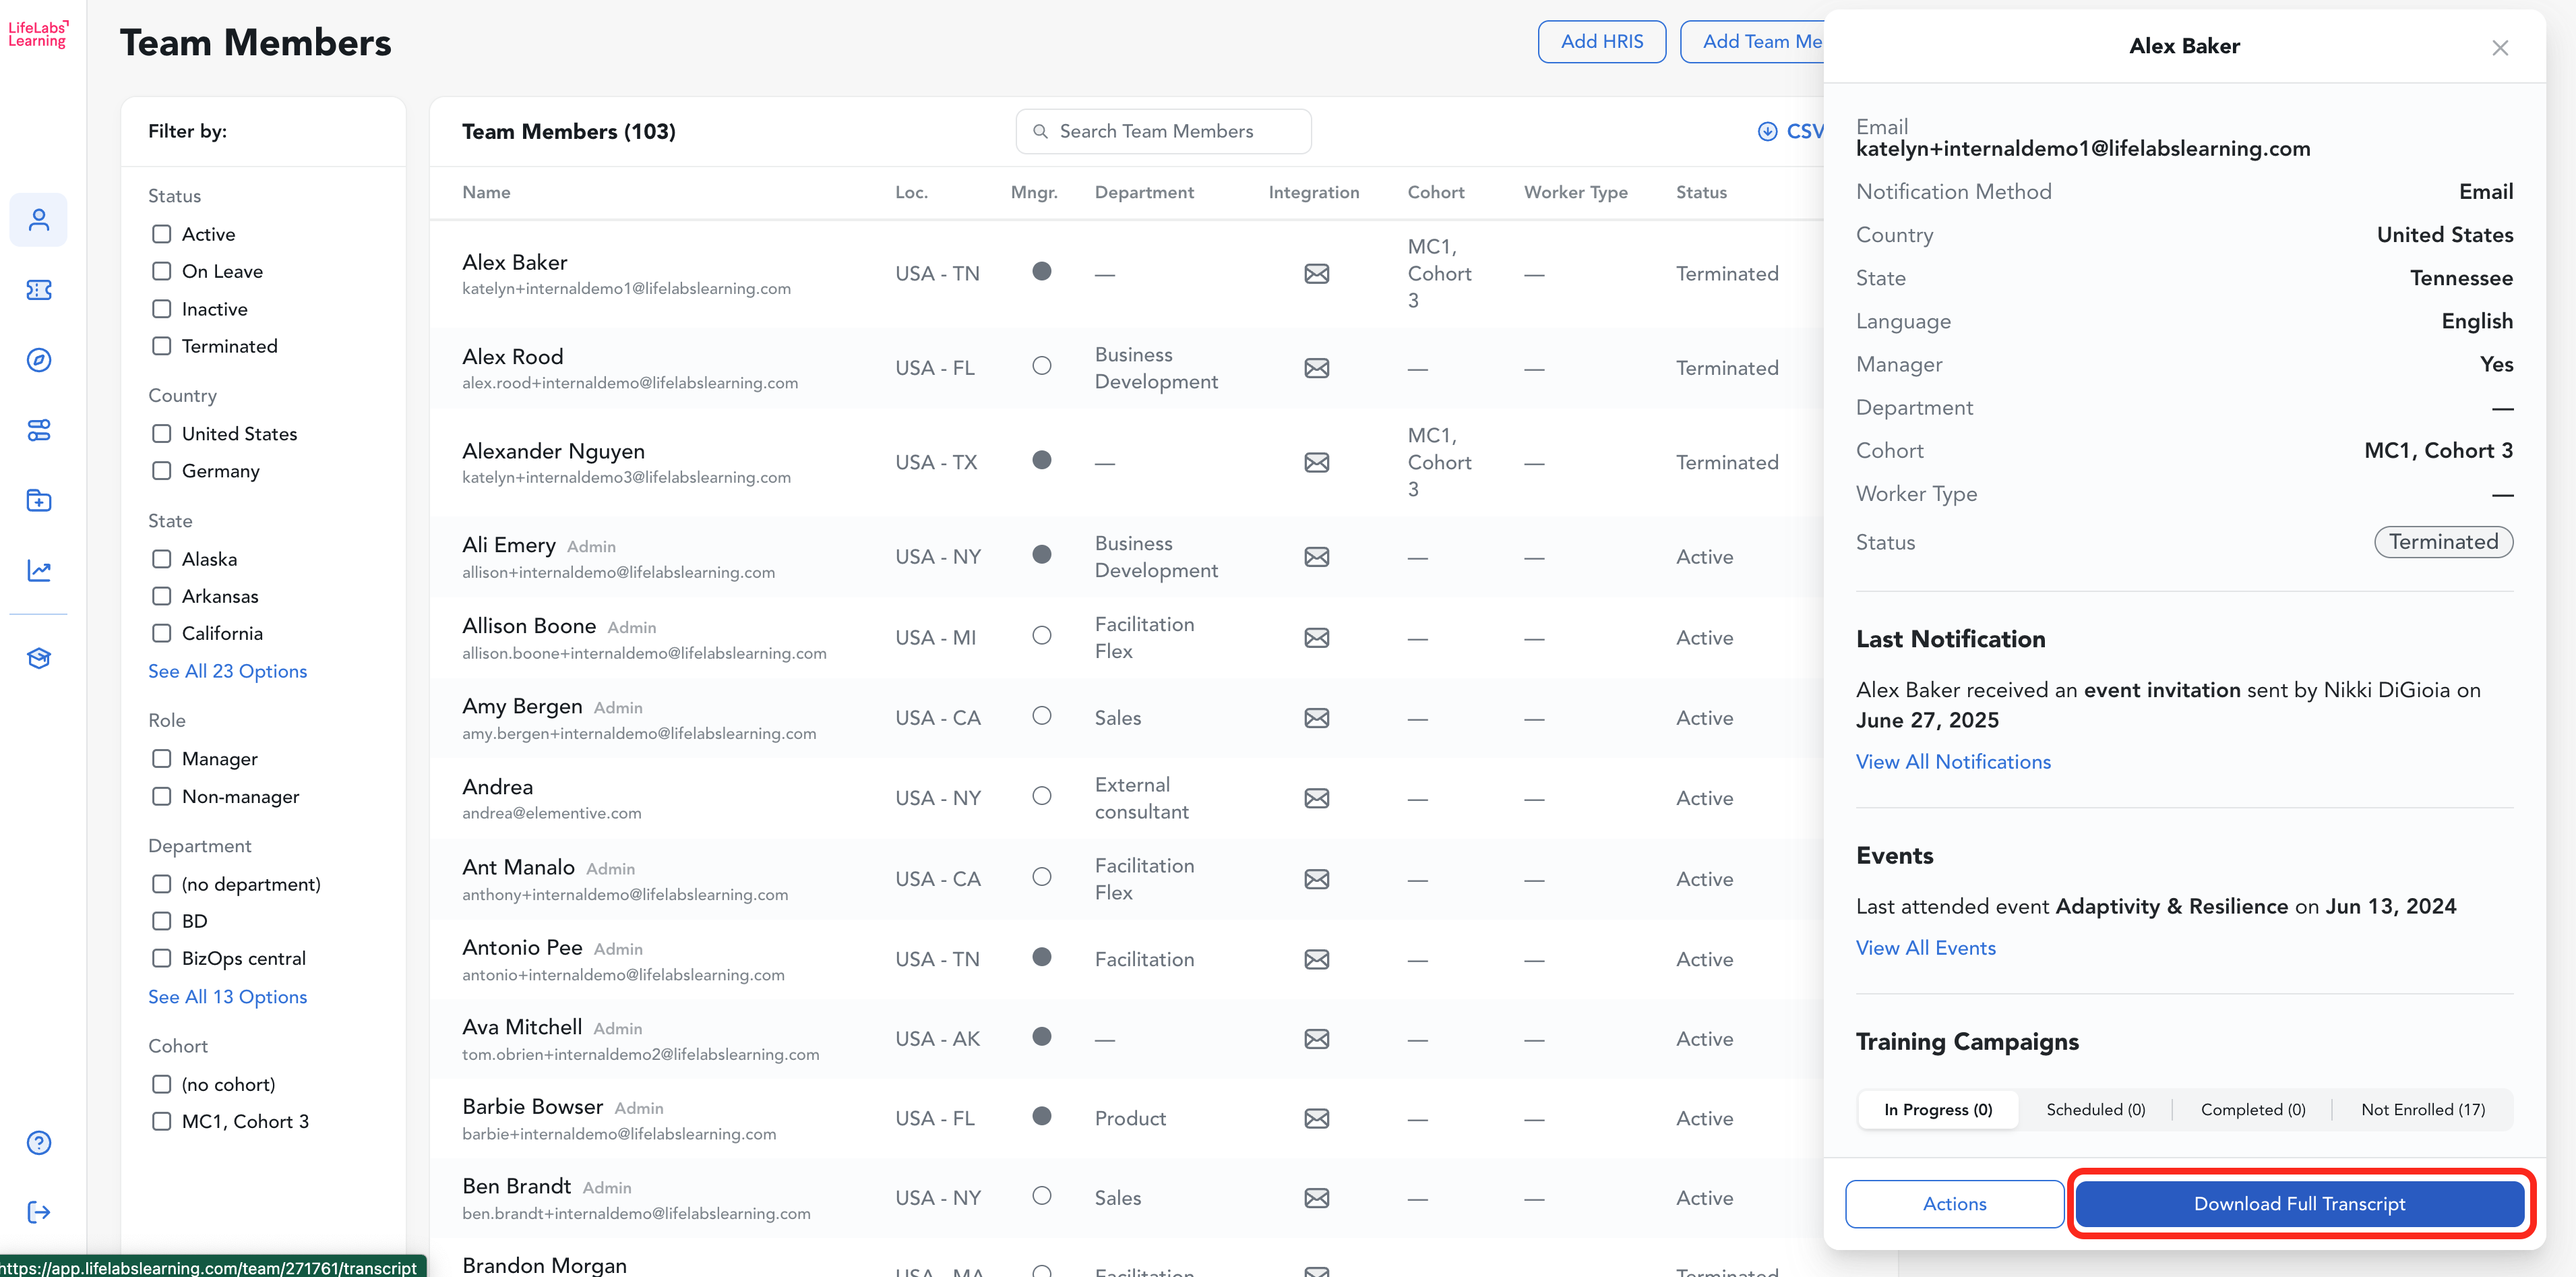Click the ticket icon in sidebar
The width and height of the screenshot is (2576, 1277).
click(39, 290)
